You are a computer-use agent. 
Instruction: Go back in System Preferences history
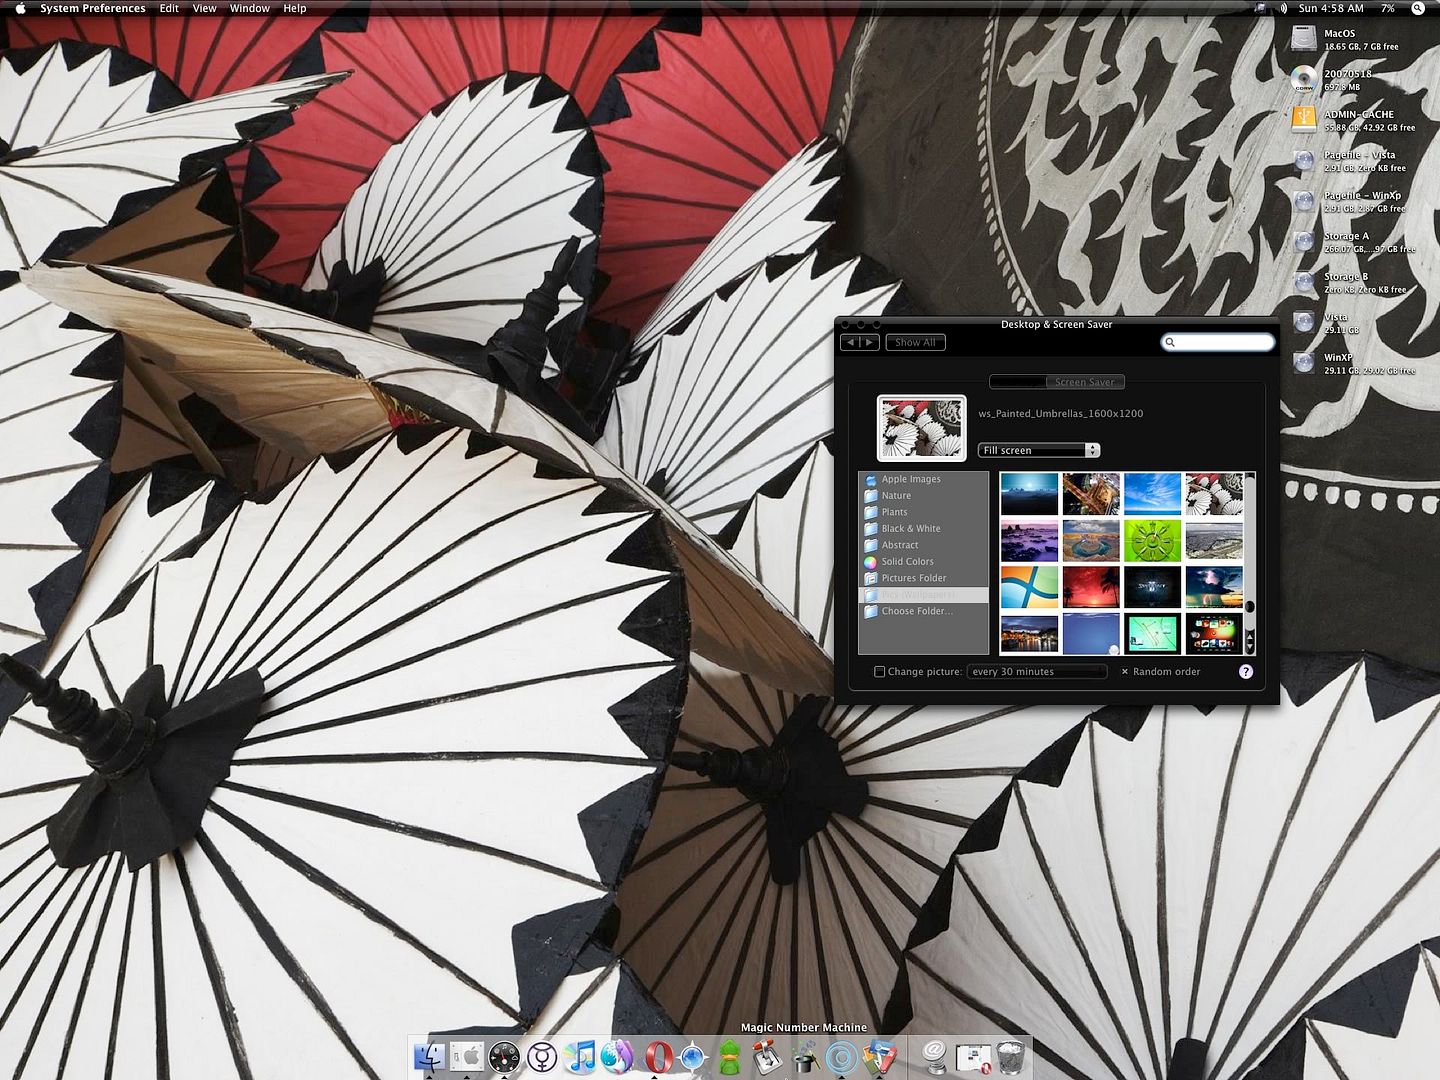tap(850, 342)
